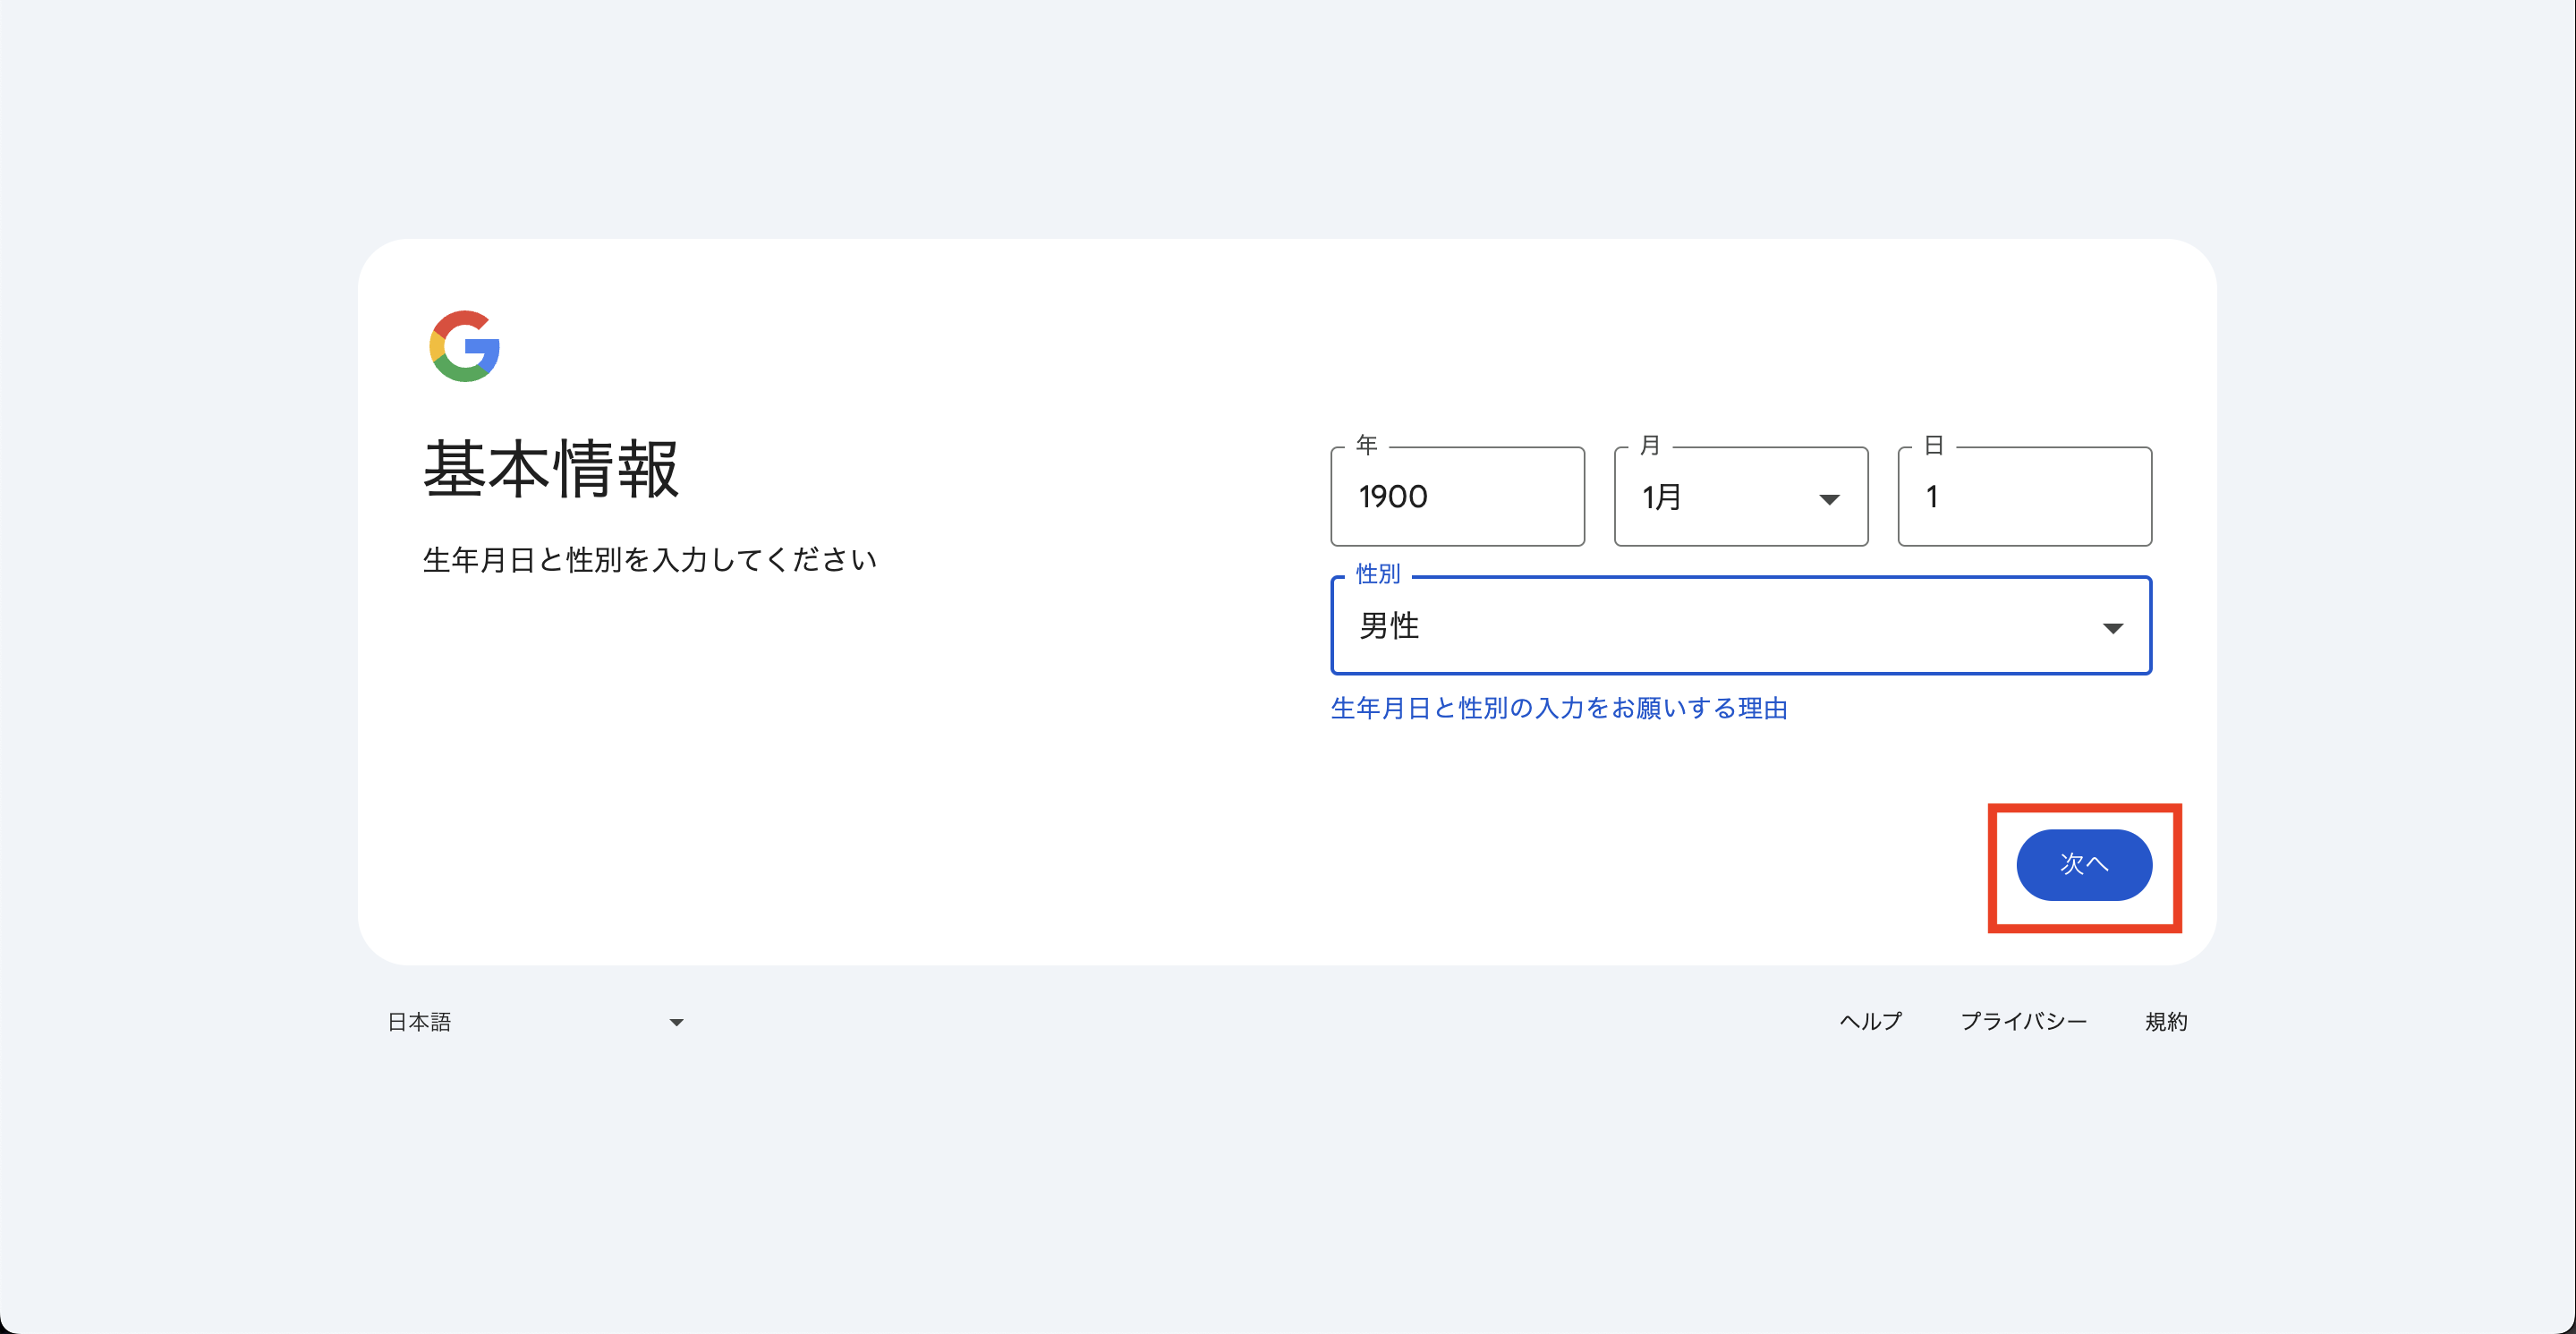This screenshot has width=2576, height=1334.
Task: Open the 性別 dropdown showing 男性
Action: click(1740, 626)
